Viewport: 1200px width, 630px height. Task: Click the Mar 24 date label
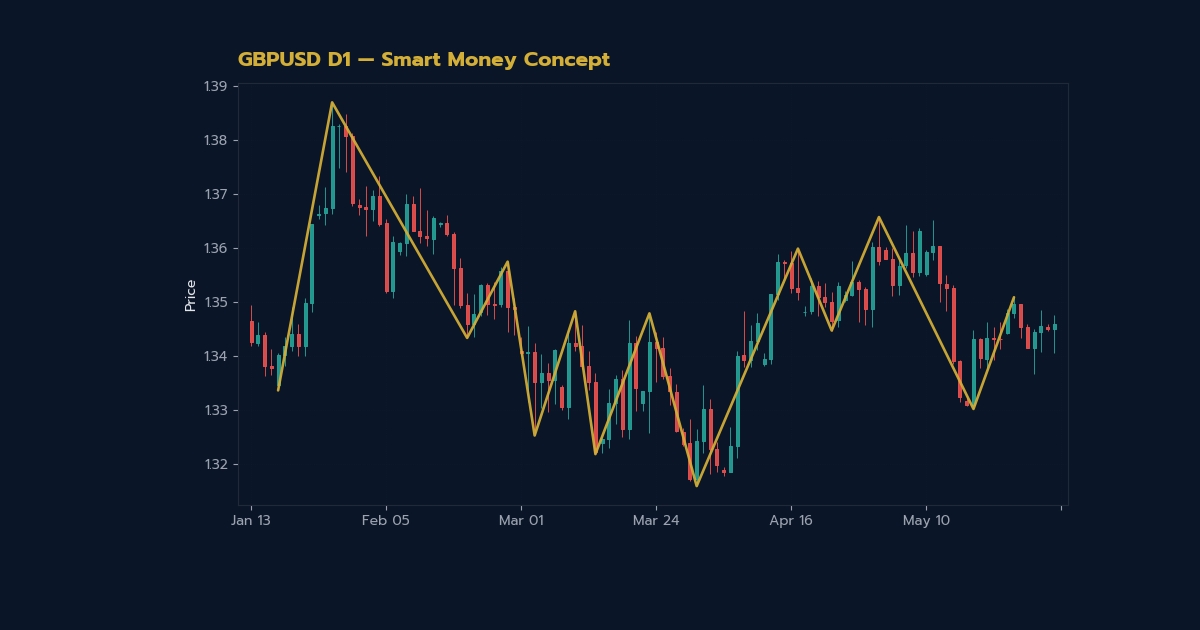click(x=656, y=521)
